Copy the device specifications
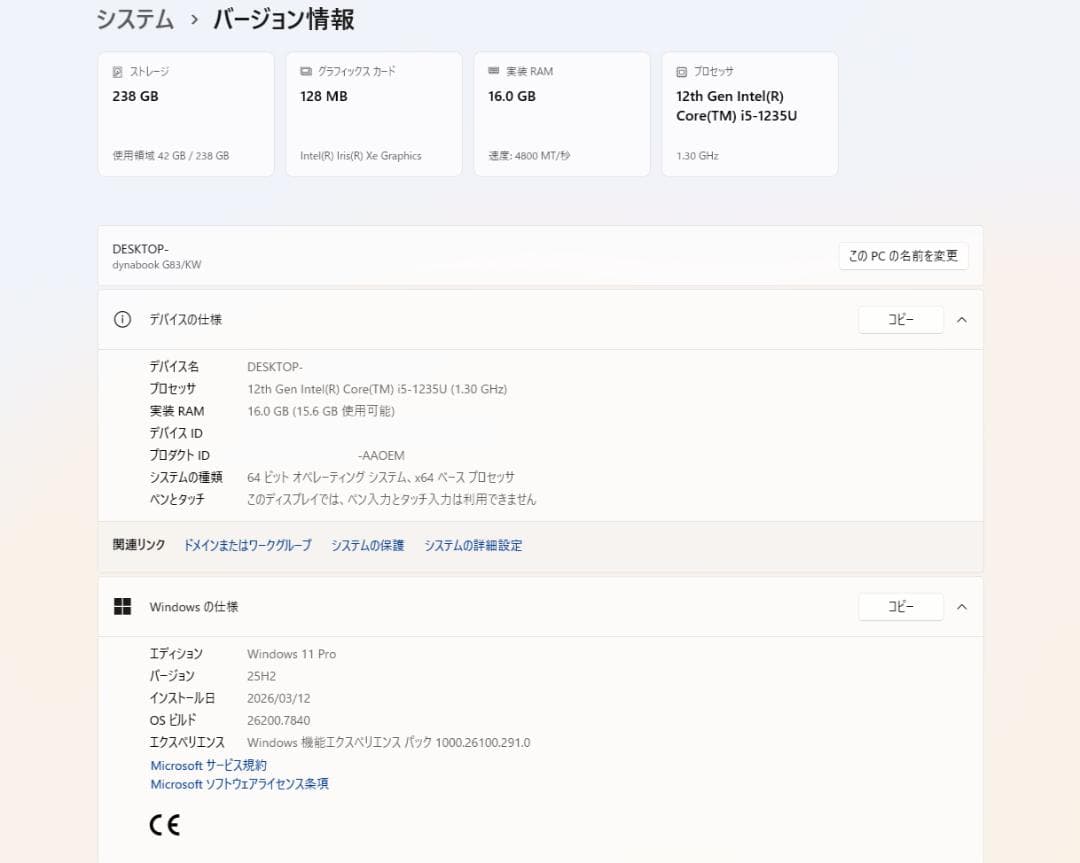Viewport: 1080px width, 863px height. click(900, 320)
